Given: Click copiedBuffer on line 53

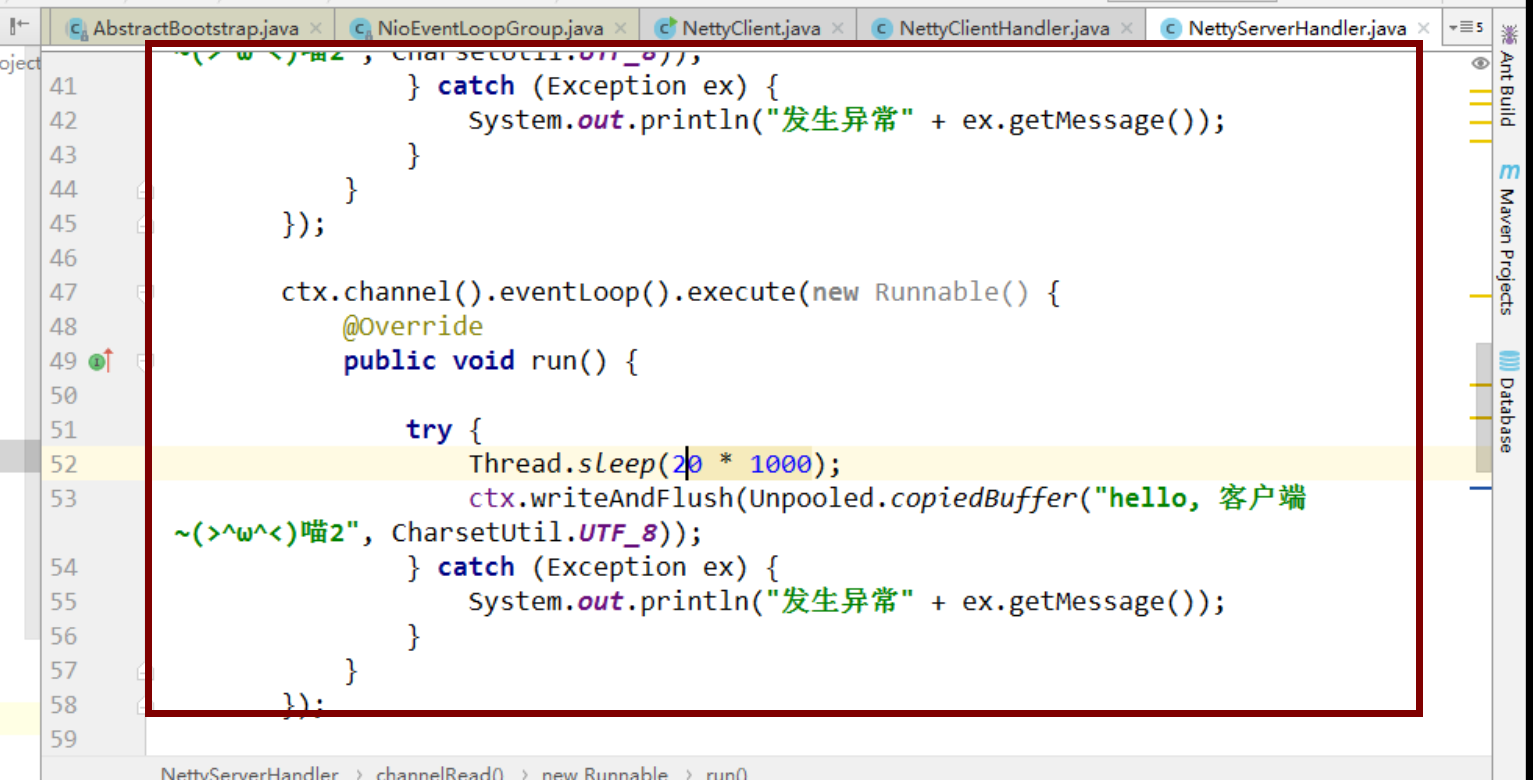Looking at the screenshot, I should tap(981, 499).
